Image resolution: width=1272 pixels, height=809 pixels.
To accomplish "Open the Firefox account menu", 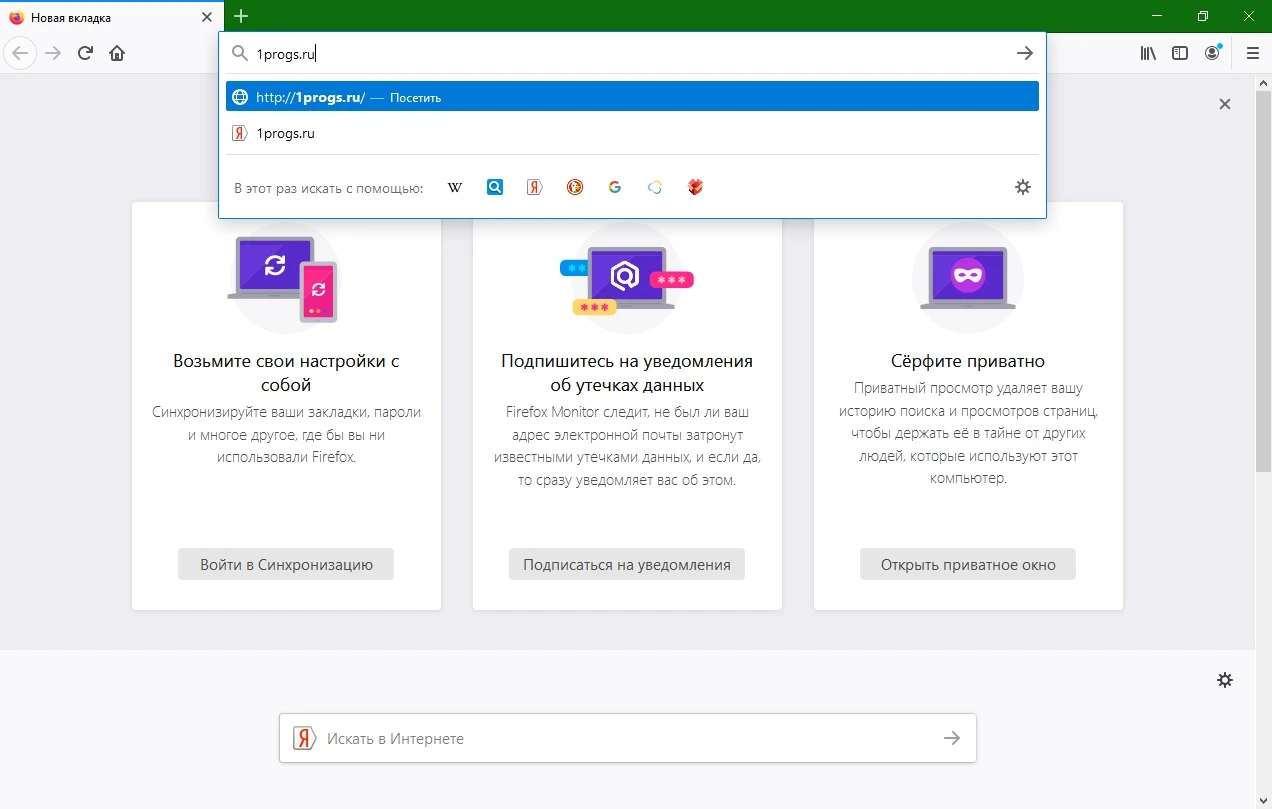I will point(1213,53).
